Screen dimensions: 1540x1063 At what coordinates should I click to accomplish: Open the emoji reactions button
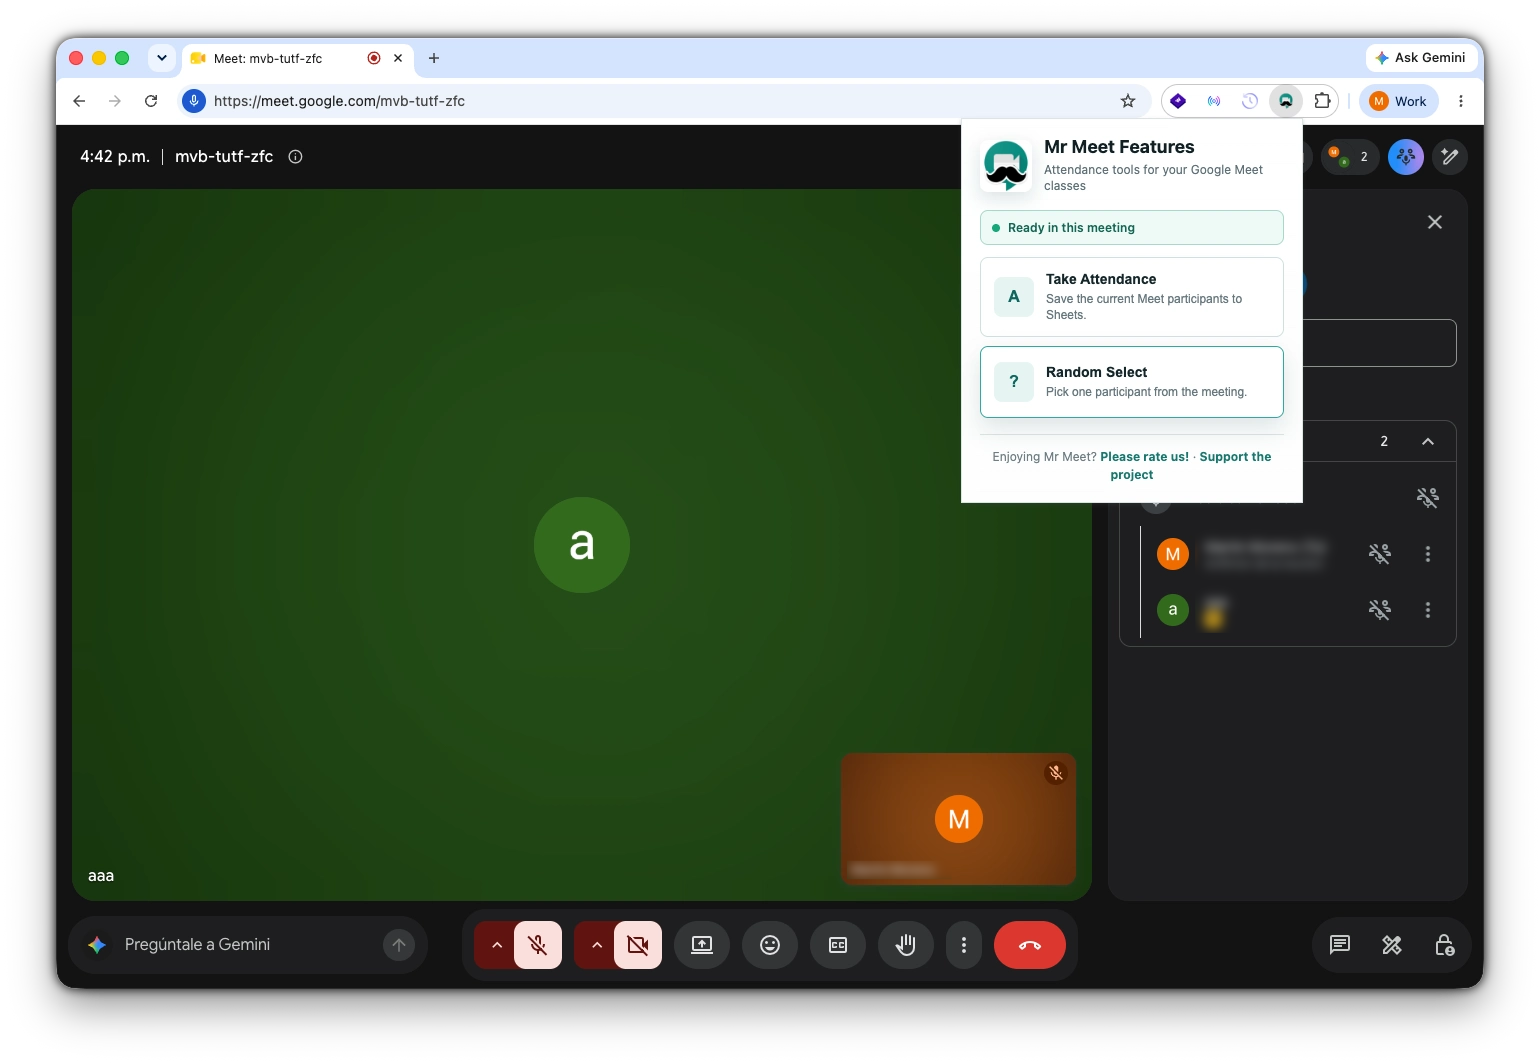[770, 945]
